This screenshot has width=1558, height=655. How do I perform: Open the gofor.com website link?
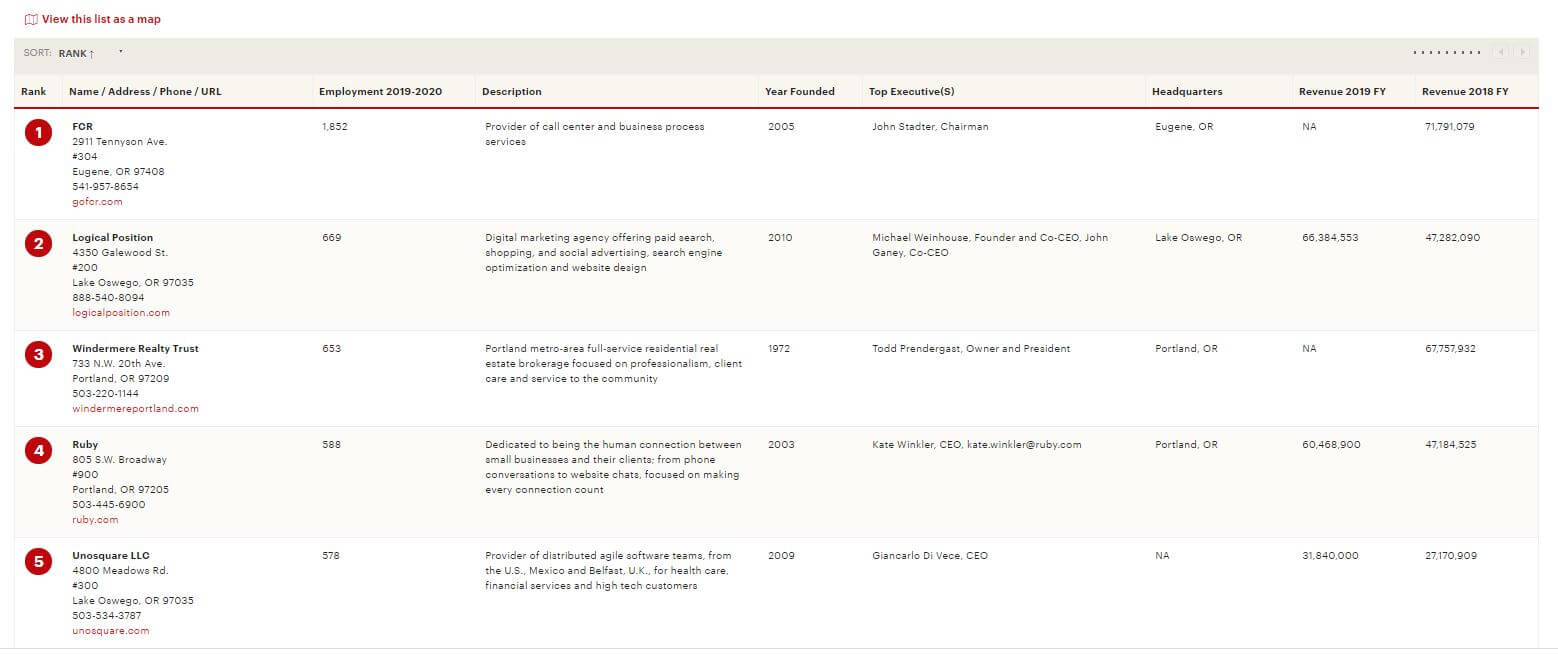[97, 202]
